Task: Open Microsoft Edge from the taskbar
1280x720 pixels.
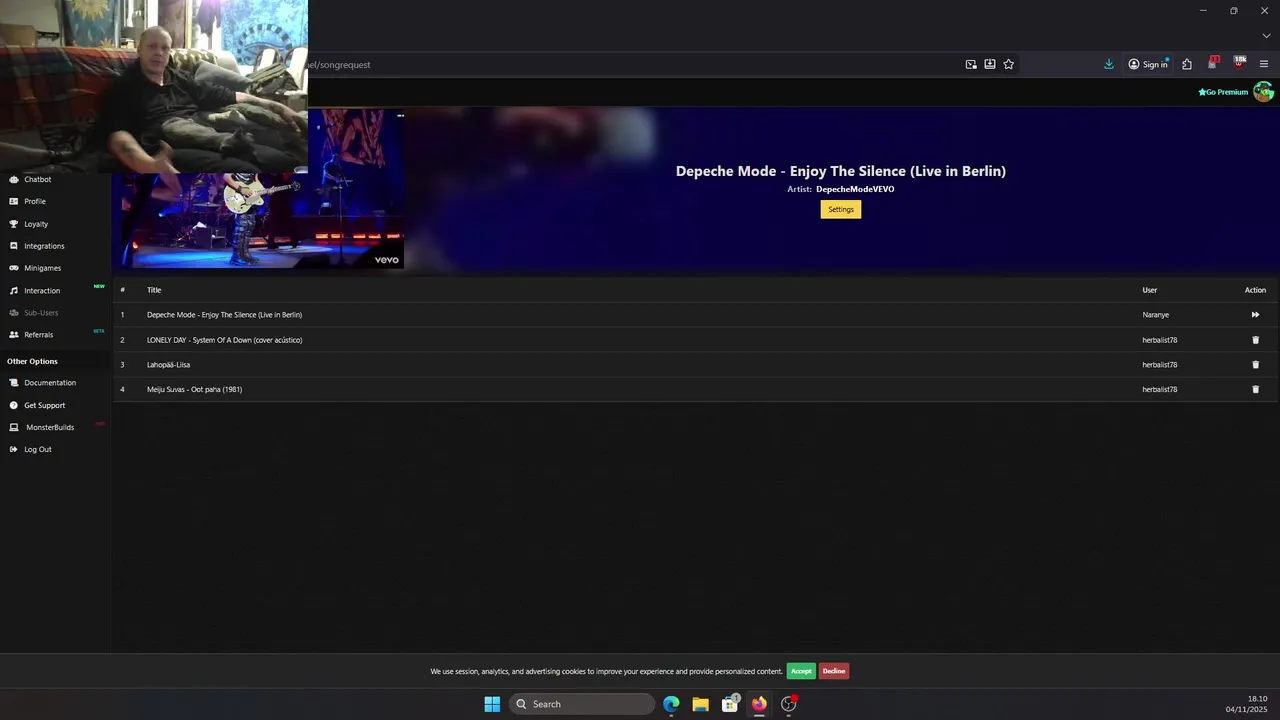Action: pos(671,704)
